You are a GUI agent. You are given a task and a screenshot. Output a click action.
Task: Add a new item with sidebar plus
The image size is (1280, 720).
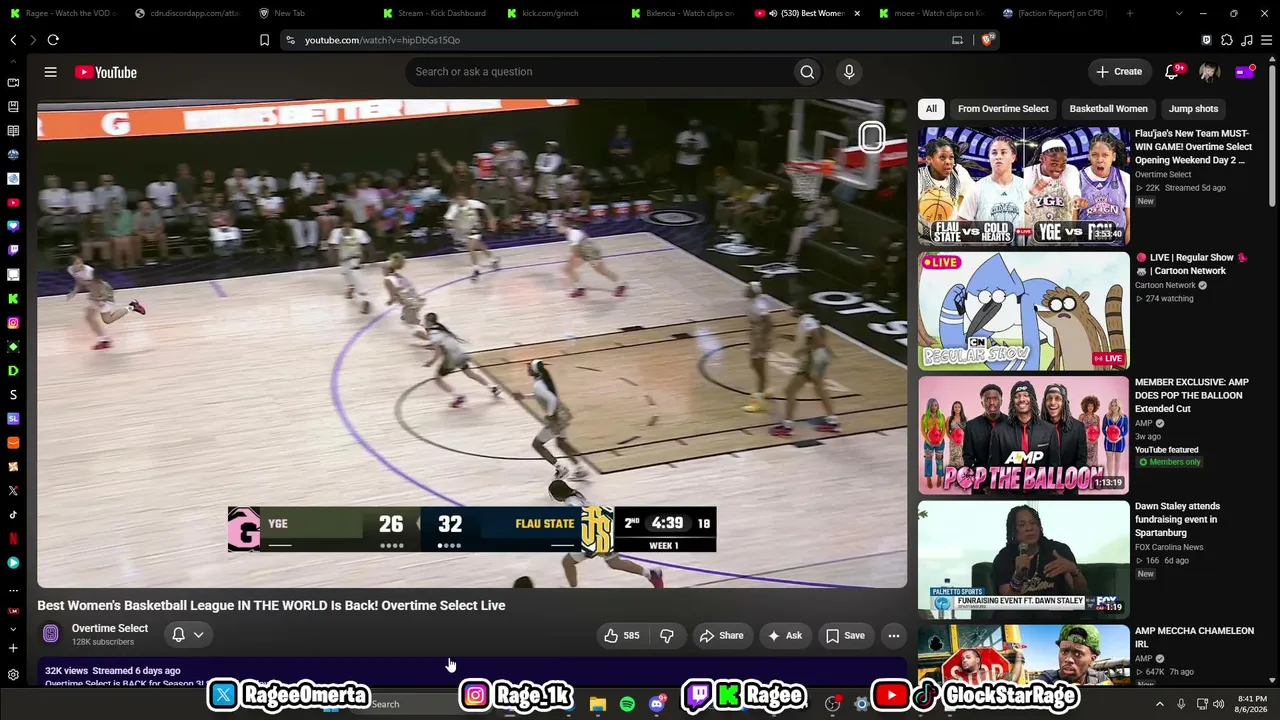click(x=13, y=648)
